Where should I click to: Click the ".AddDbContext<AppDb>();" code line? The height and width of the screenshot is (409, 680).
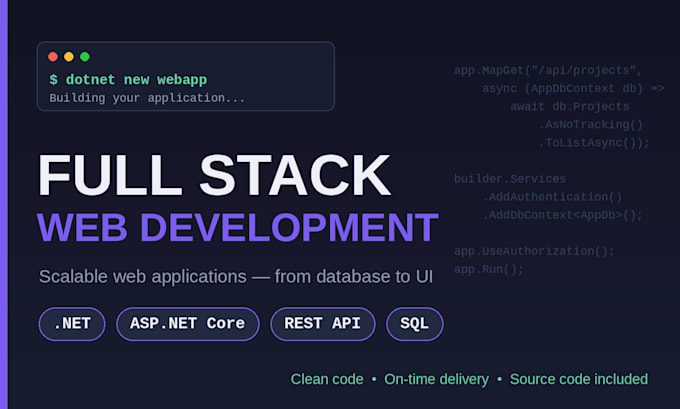[x=562, y=215]
